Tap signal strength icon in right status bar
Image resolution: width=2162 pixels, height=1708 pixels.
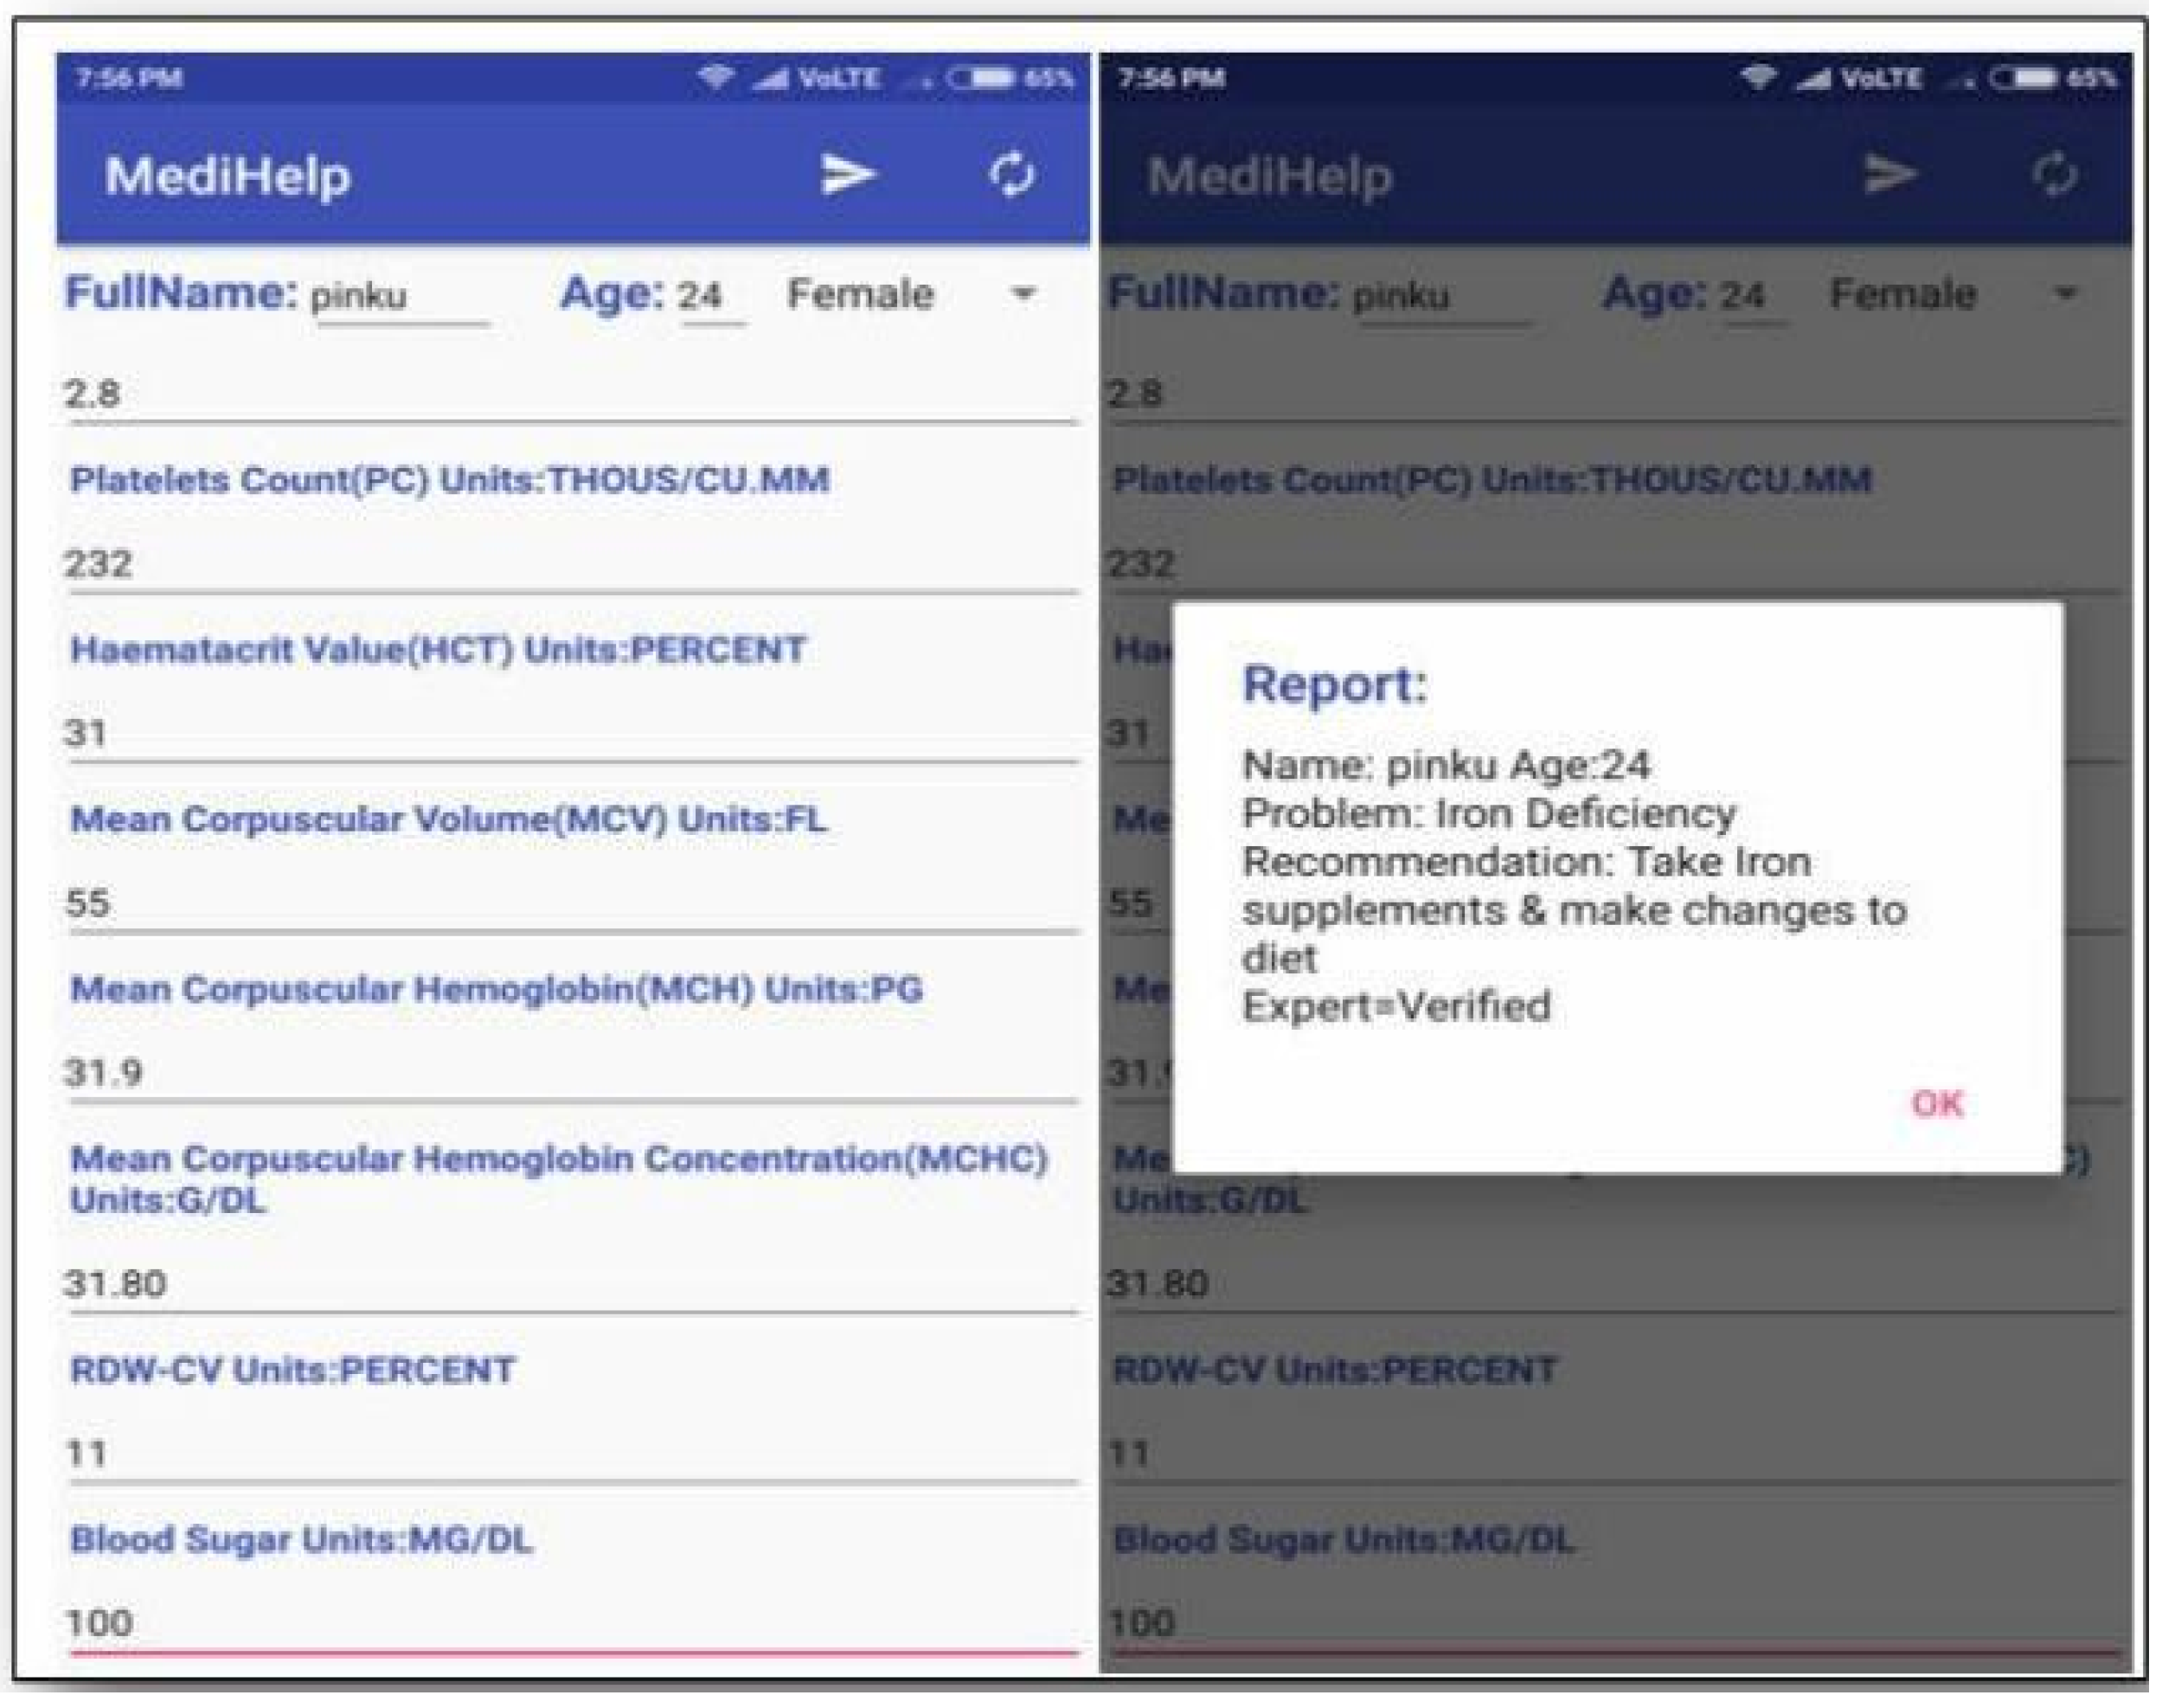coord(1813,78)
